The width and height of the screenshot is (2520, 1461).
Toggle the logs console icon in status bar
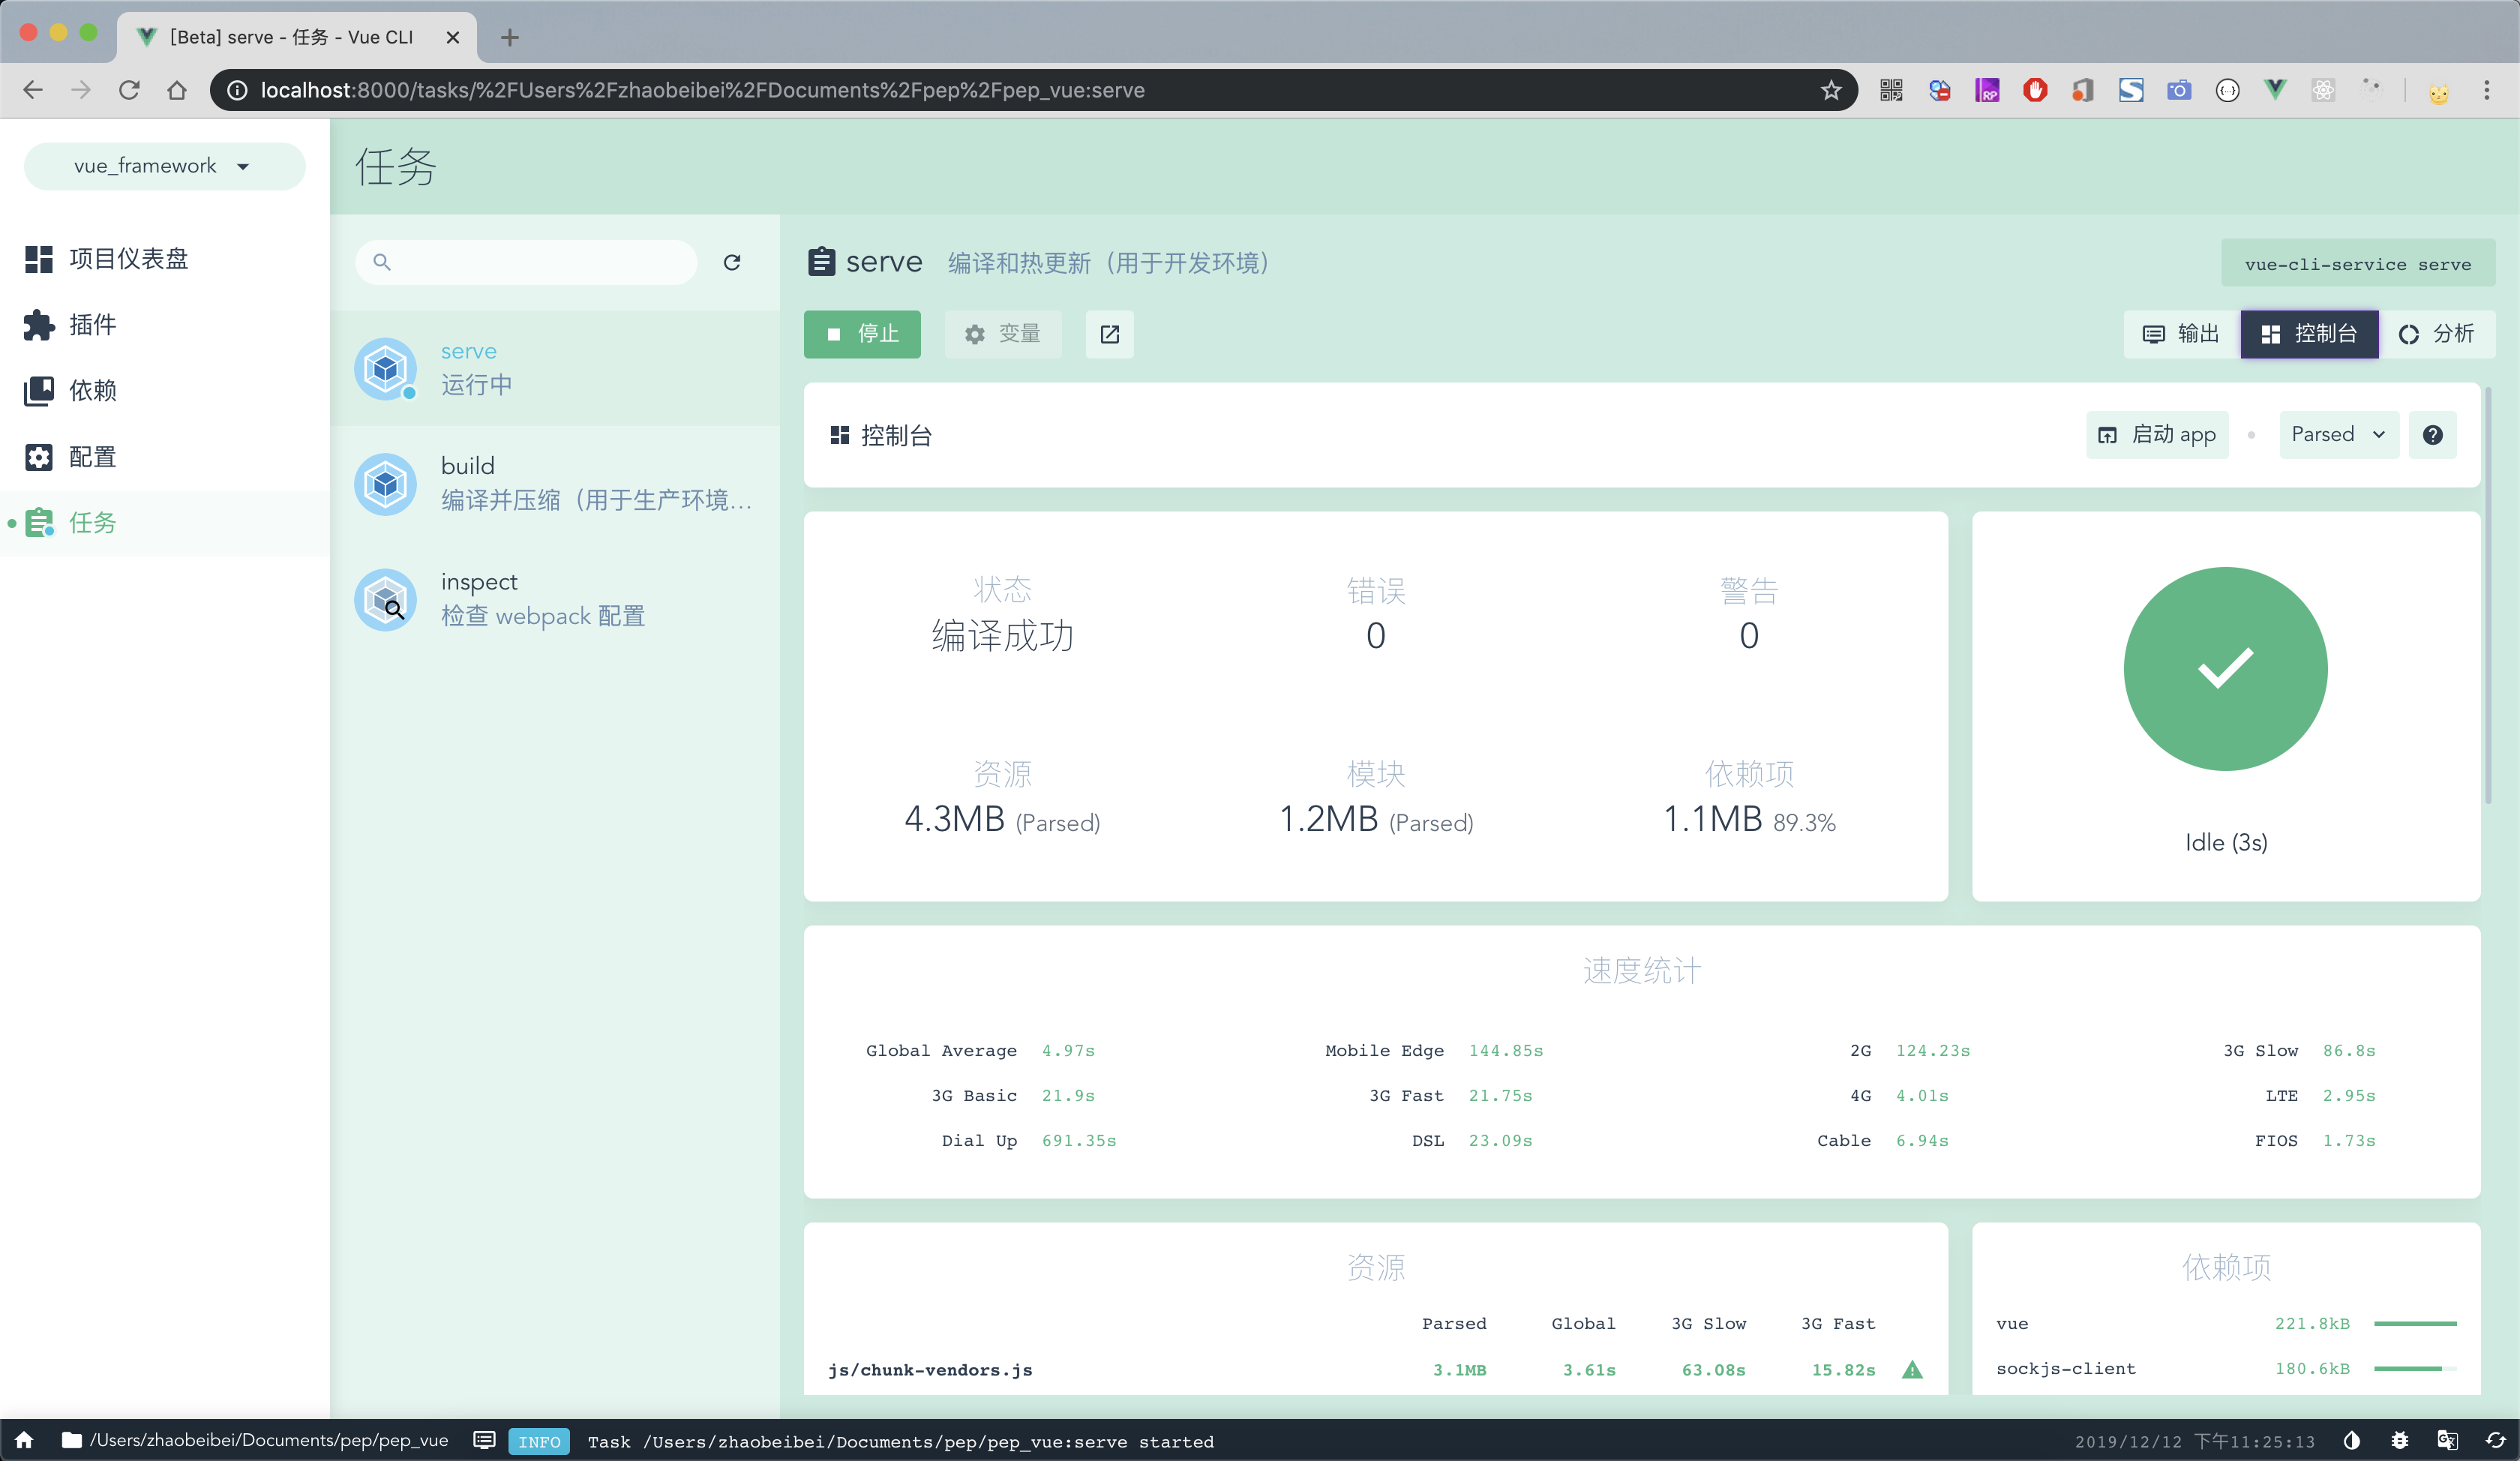tap(484, 1440)
